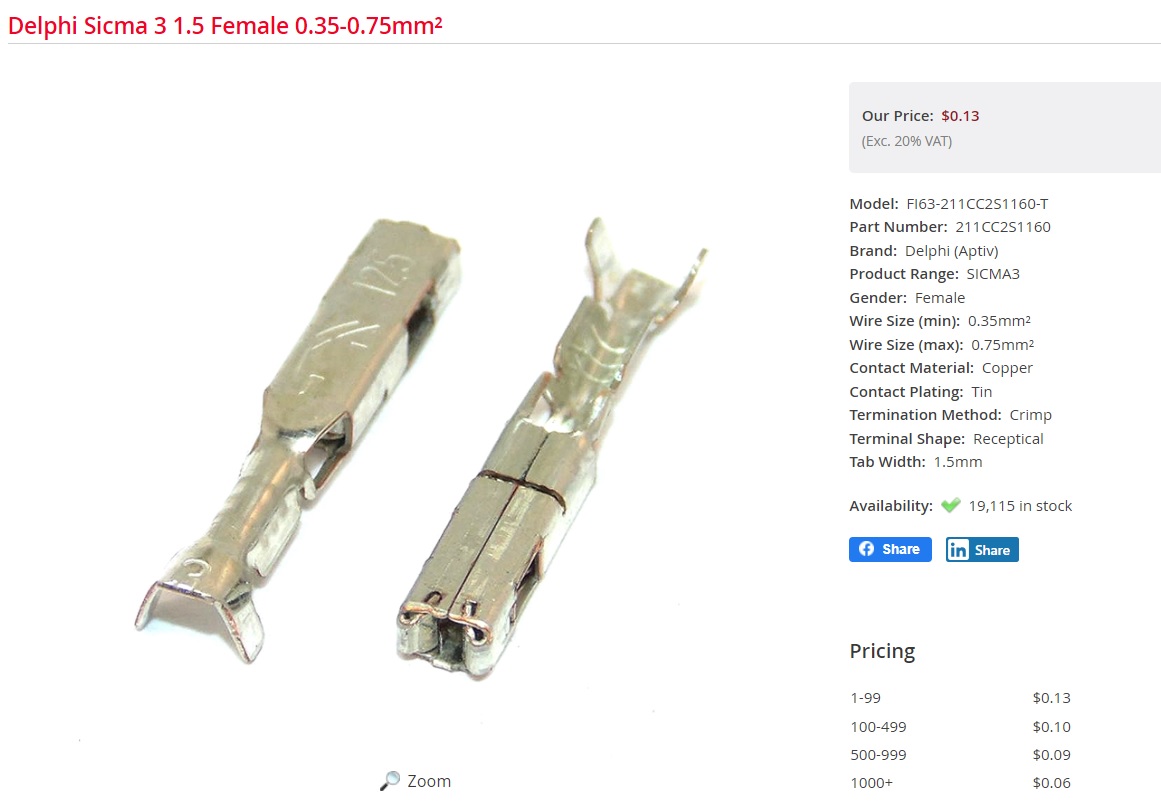Select the 100-499 pricing tier row

coord(960,727)
